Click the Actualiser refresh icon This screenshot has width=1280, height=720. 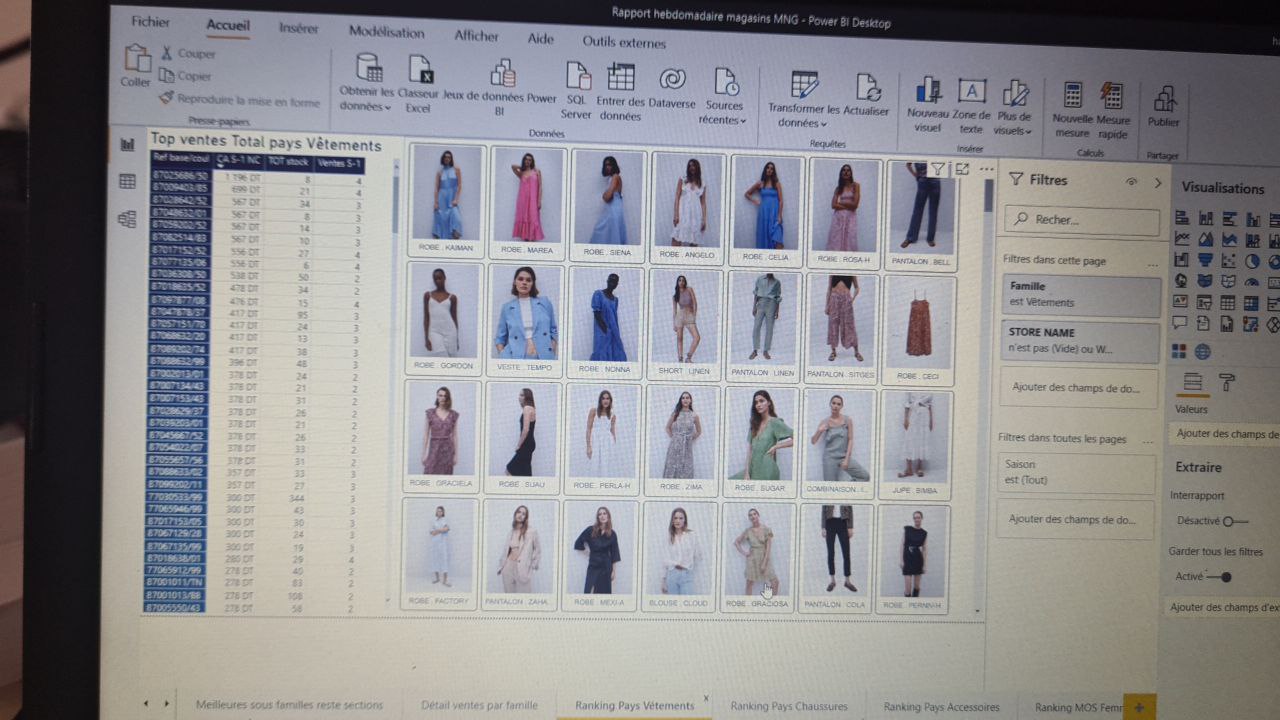[x=866, y=87]
